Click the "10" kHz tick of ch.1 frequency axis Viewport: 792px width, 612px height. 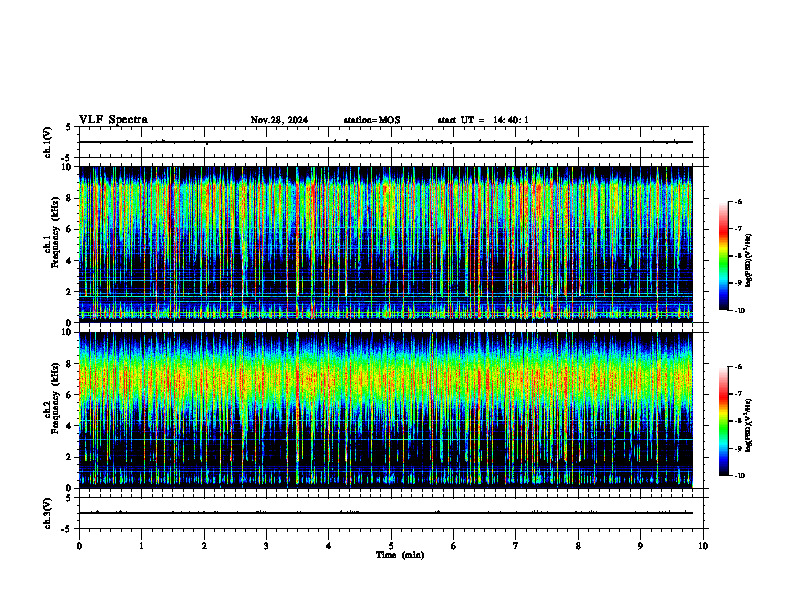tap(68, 167)
